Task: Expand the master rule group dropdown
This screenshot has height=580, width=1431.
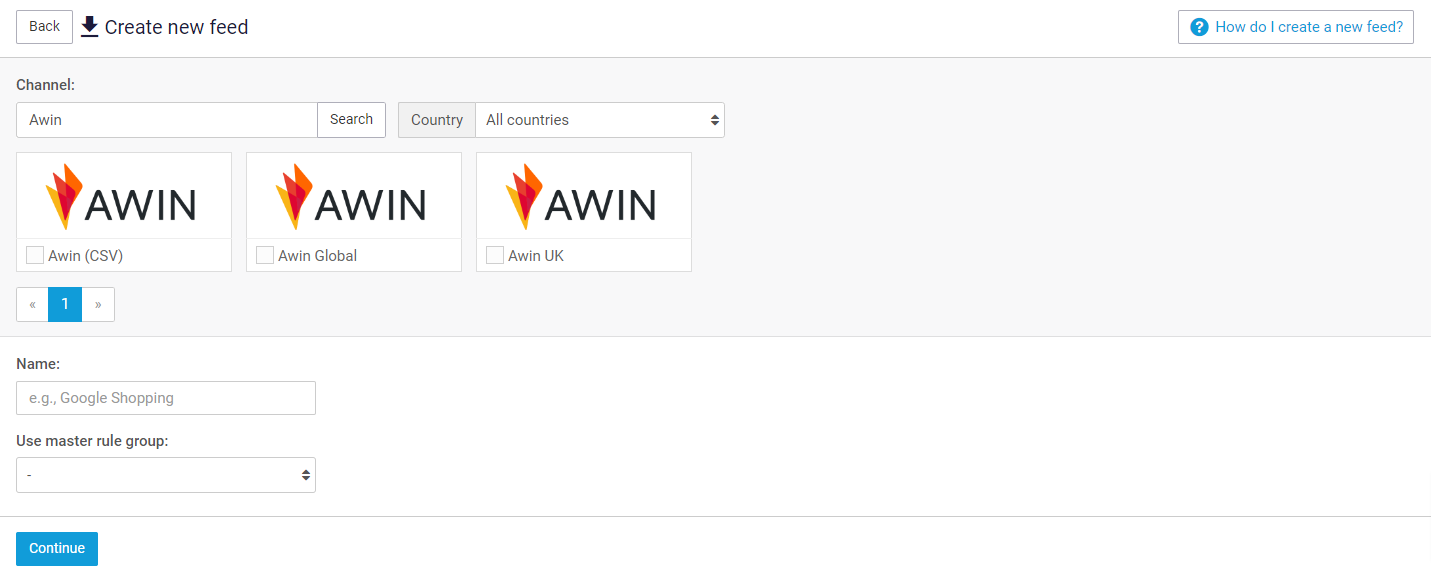Action: click(166, 475)
